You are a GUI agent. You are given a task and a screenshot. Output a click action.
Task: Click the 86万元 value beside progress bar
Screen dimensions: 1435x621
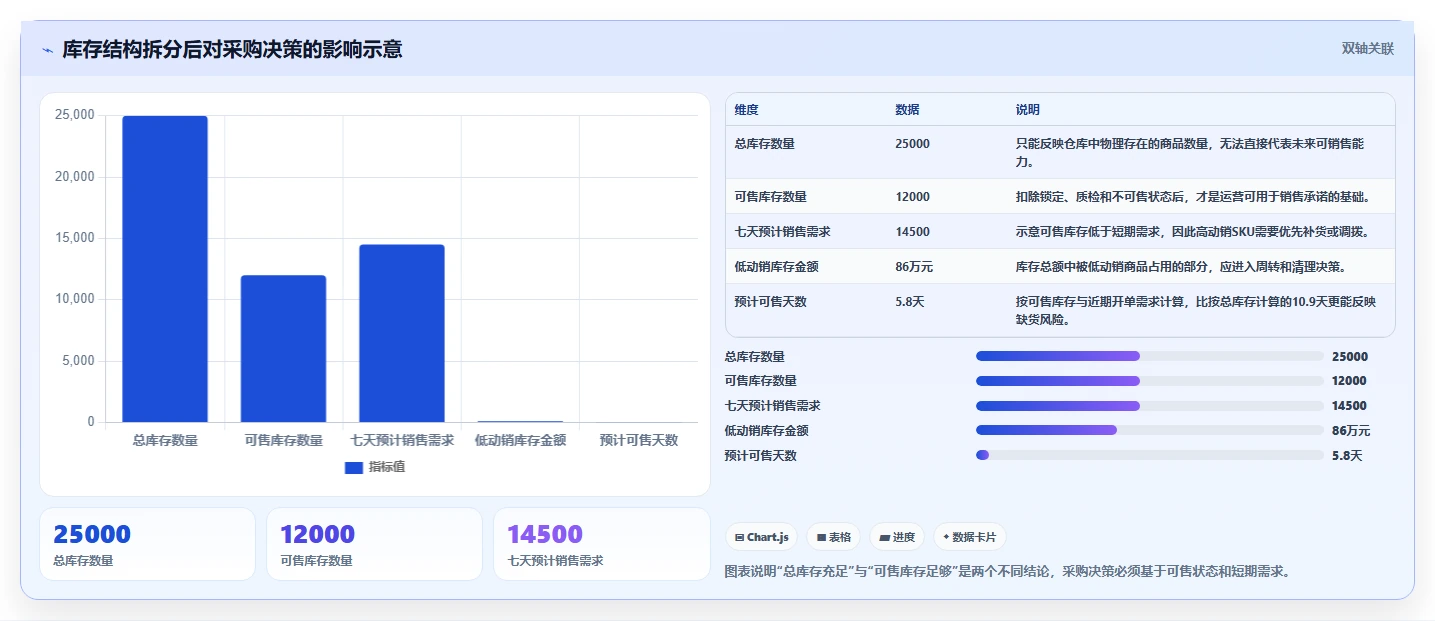[x=1351, y=431]
